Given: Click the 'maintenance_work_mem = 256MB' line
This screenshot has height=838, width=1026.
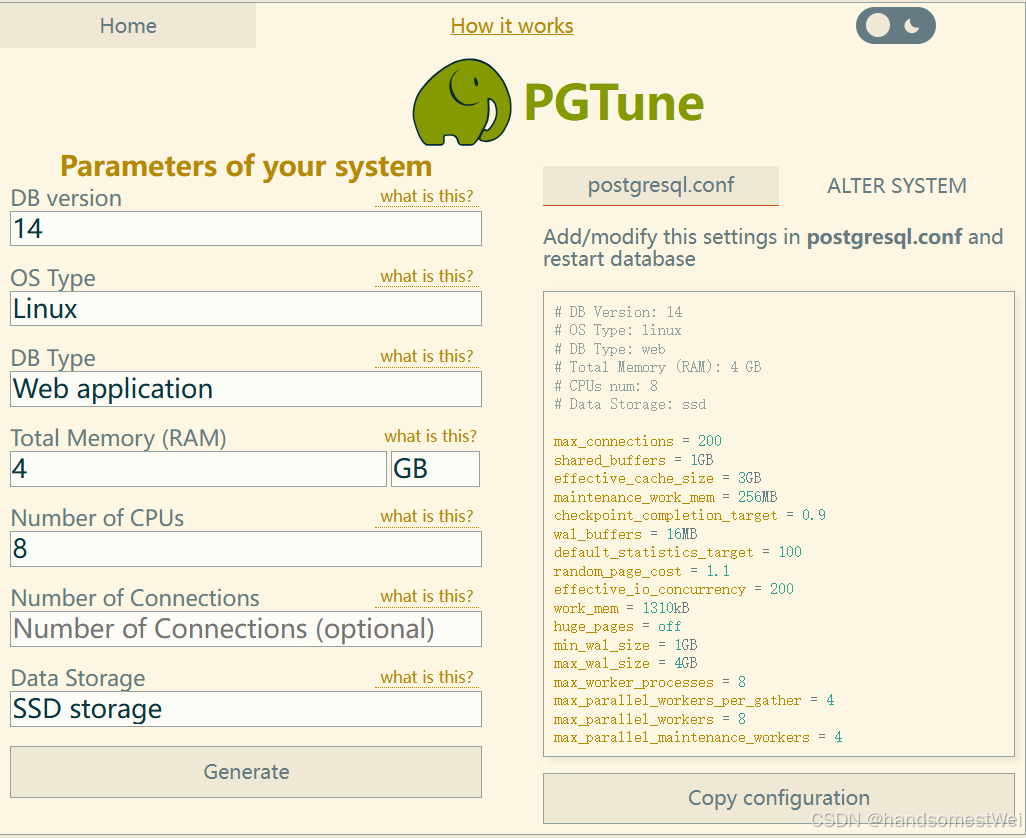Looking at the screenshot, I should click(x=665, y=497).
